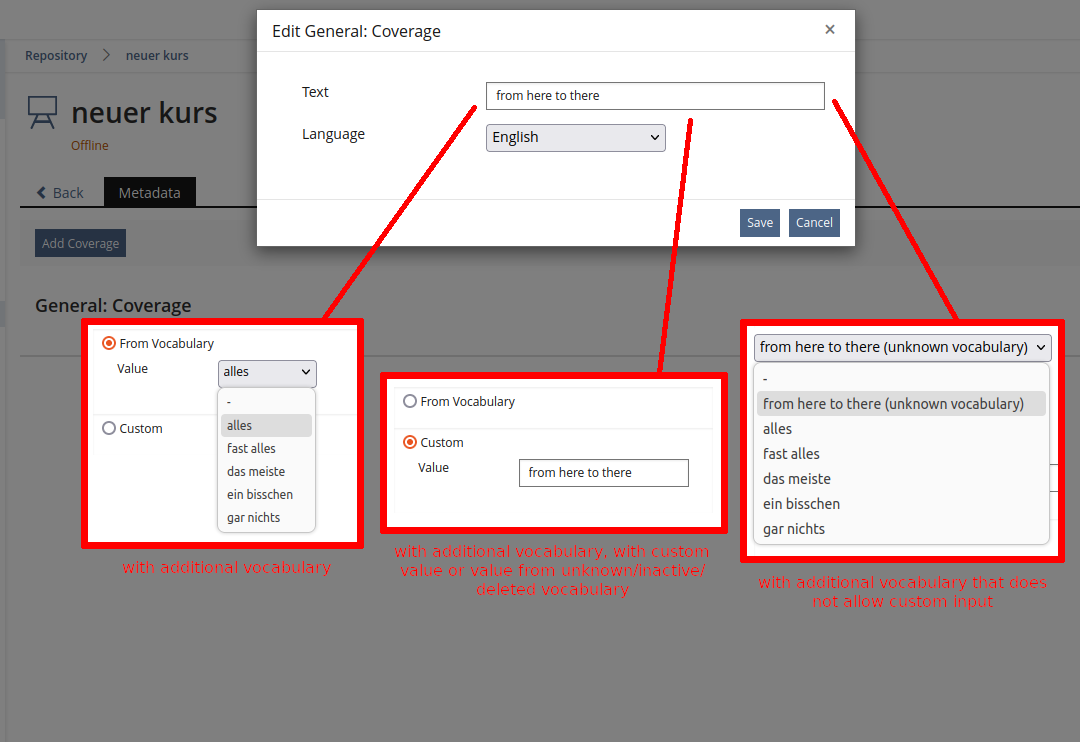Click breadcrumb chevron after Repository
Image resolution: width=1080 pixels, height=742 pixels.
(x=106, y=56)
